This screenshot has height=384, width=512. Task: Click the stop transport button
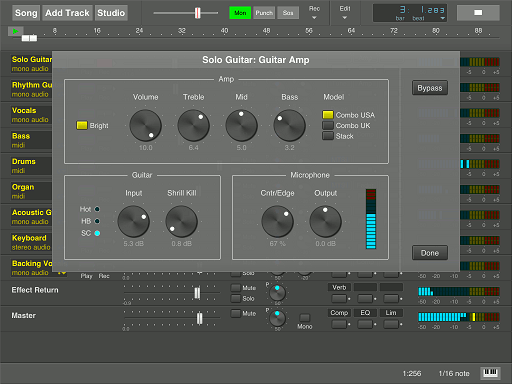478,13
